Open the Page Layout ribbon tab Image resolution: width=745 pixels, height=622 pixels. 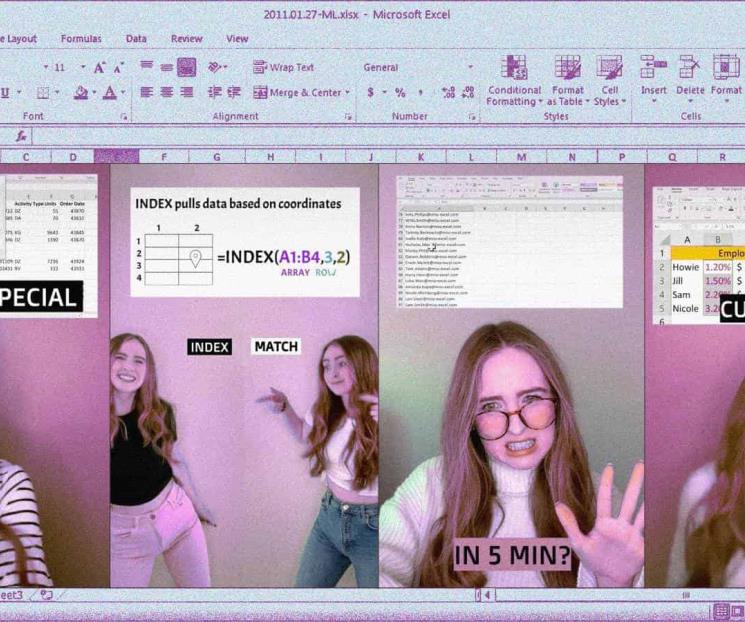[18, 39]
